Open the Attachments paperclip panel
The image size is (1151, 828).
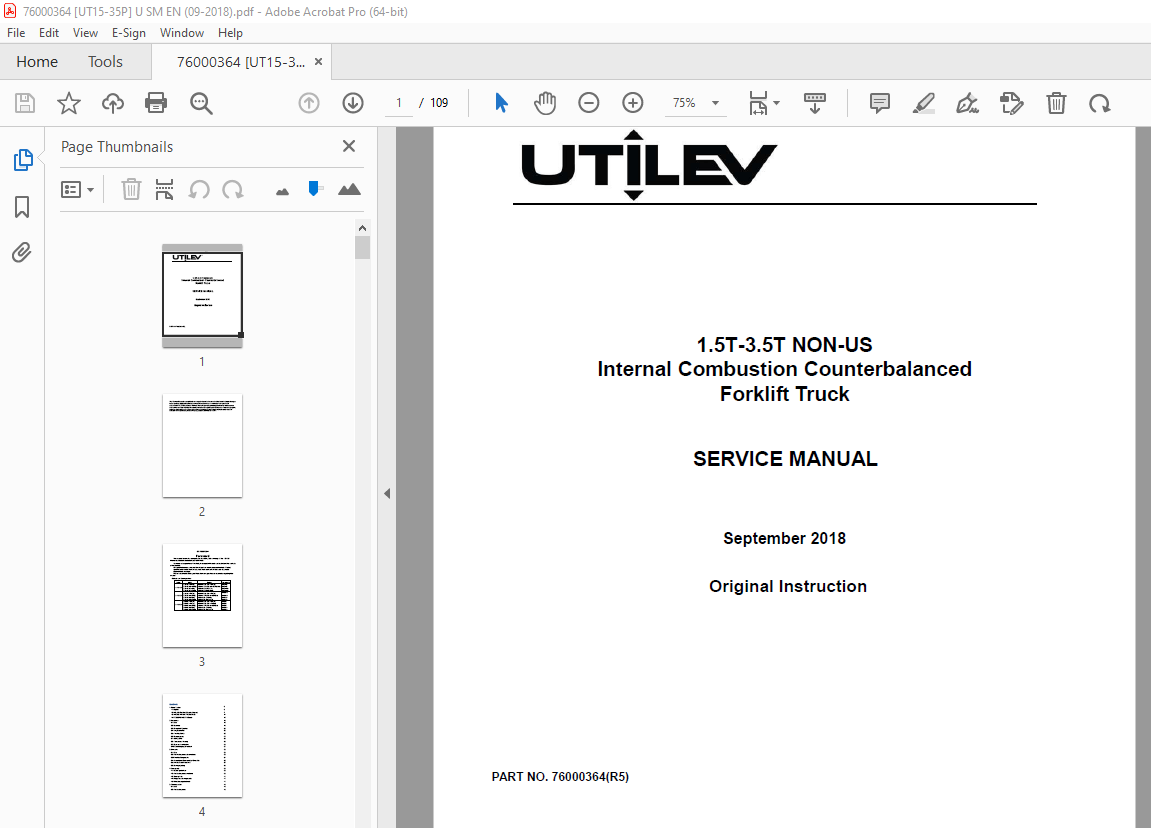(22, 253)
